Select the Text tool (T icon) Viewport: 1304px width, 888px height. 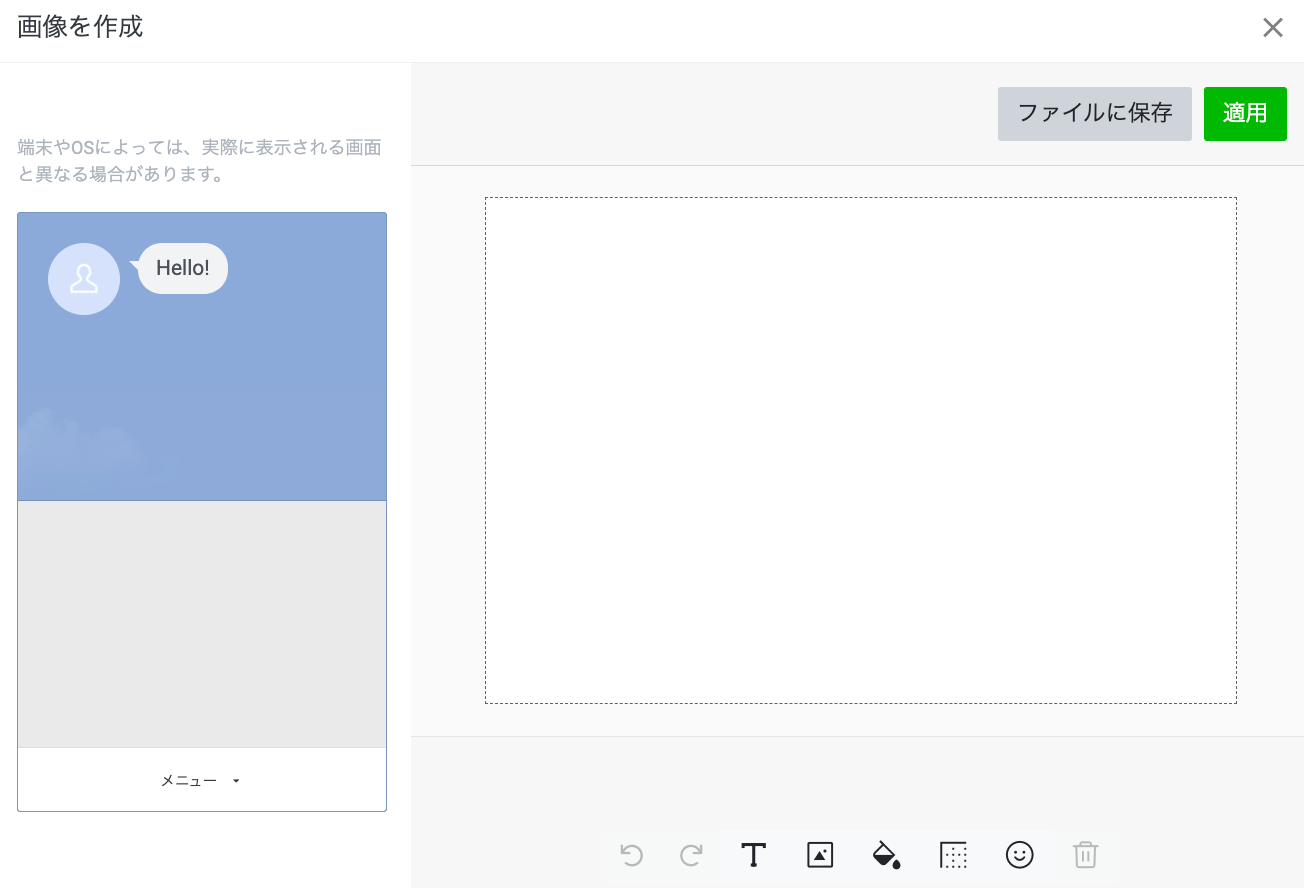(753, 855)
